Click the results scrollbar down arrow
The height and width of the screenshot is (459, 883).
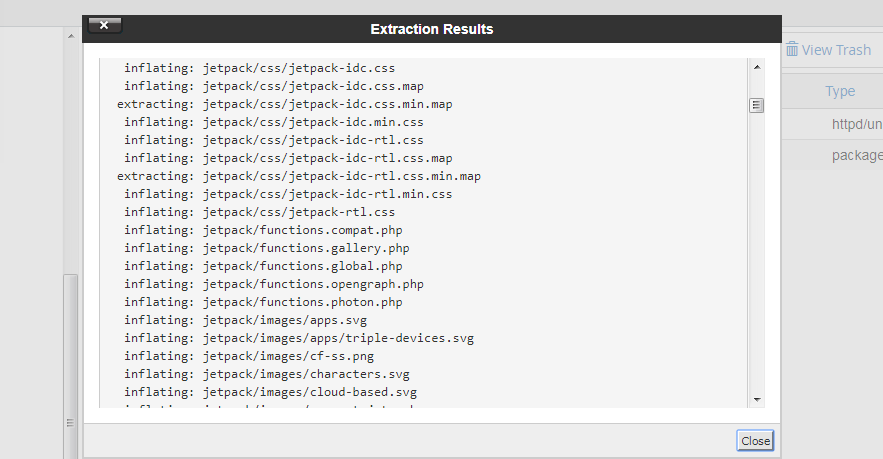[x=757, y=399]
